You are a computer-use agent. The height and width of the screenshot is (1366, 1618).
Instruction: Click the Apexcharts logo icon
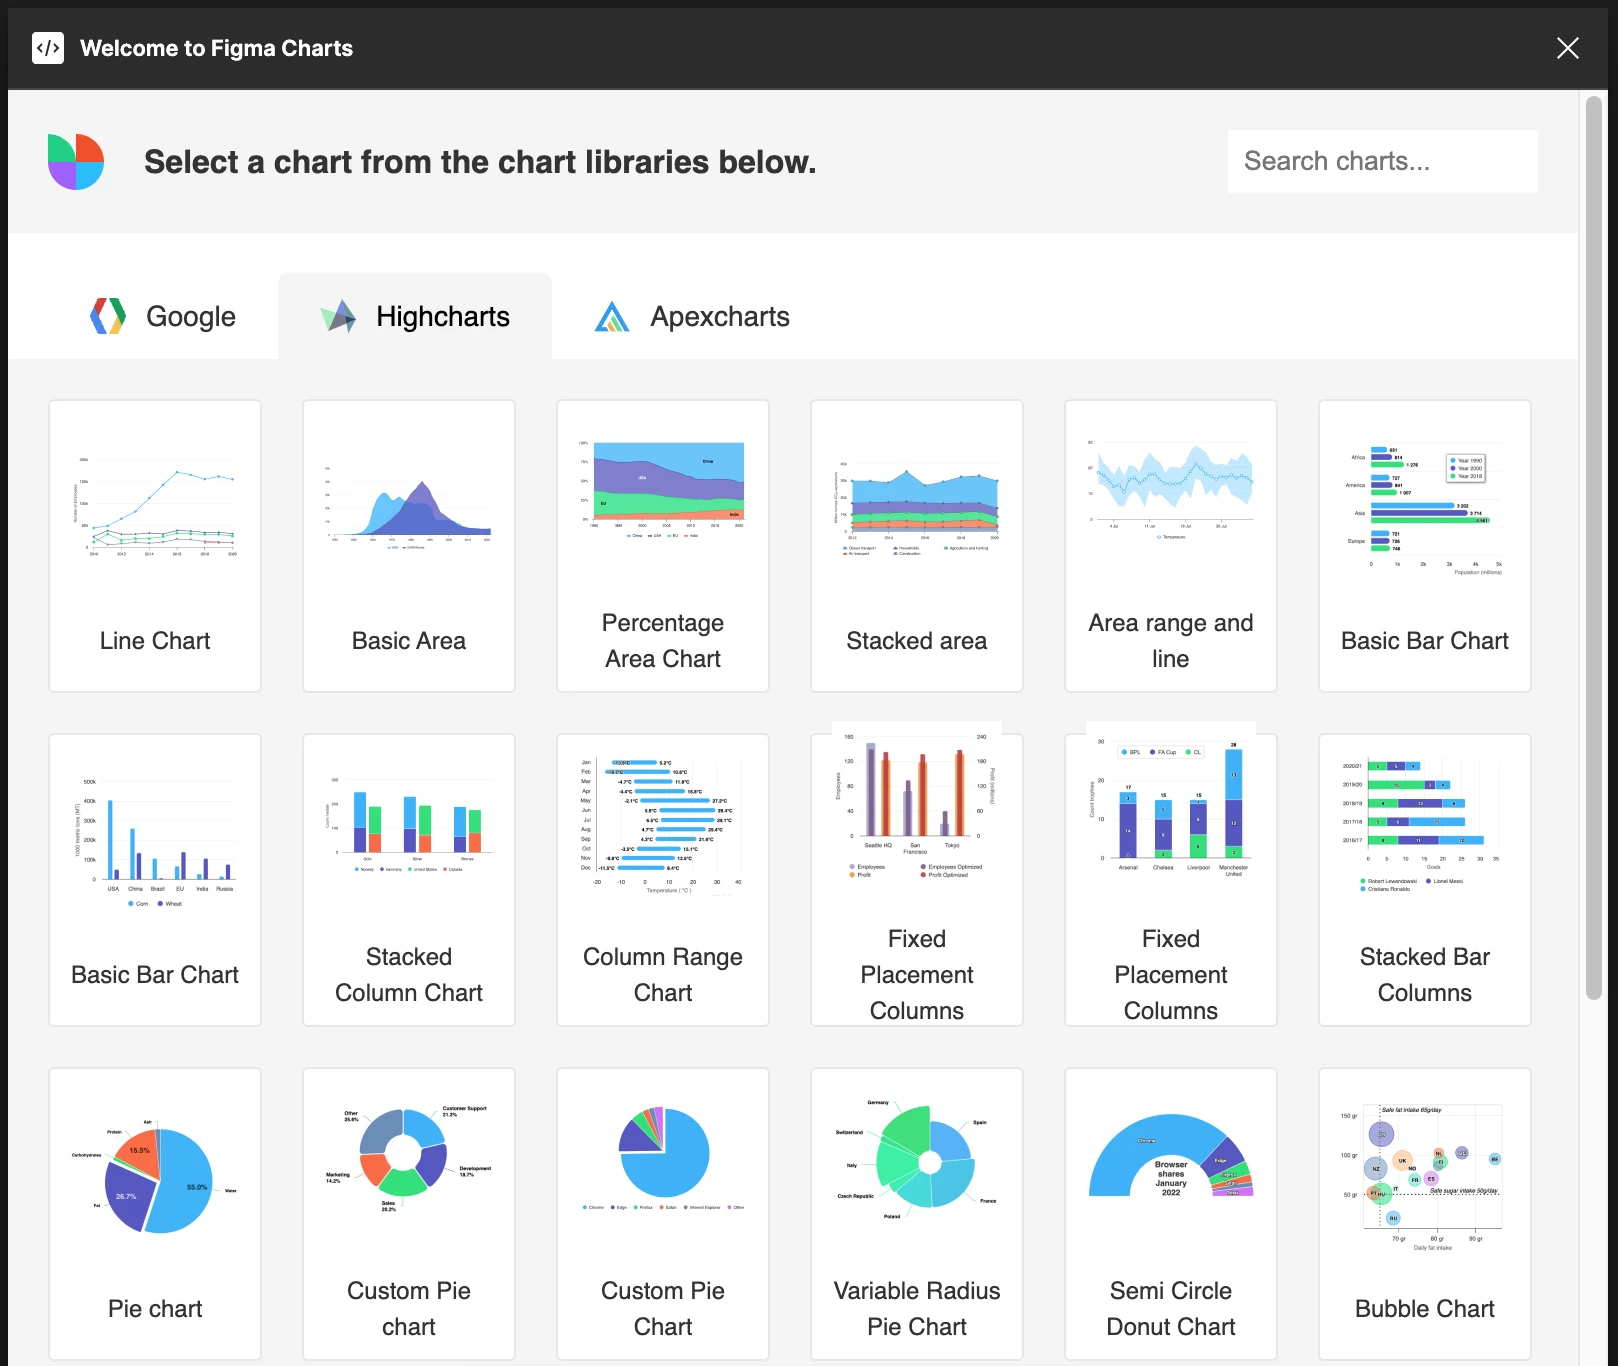pos(612,316)
